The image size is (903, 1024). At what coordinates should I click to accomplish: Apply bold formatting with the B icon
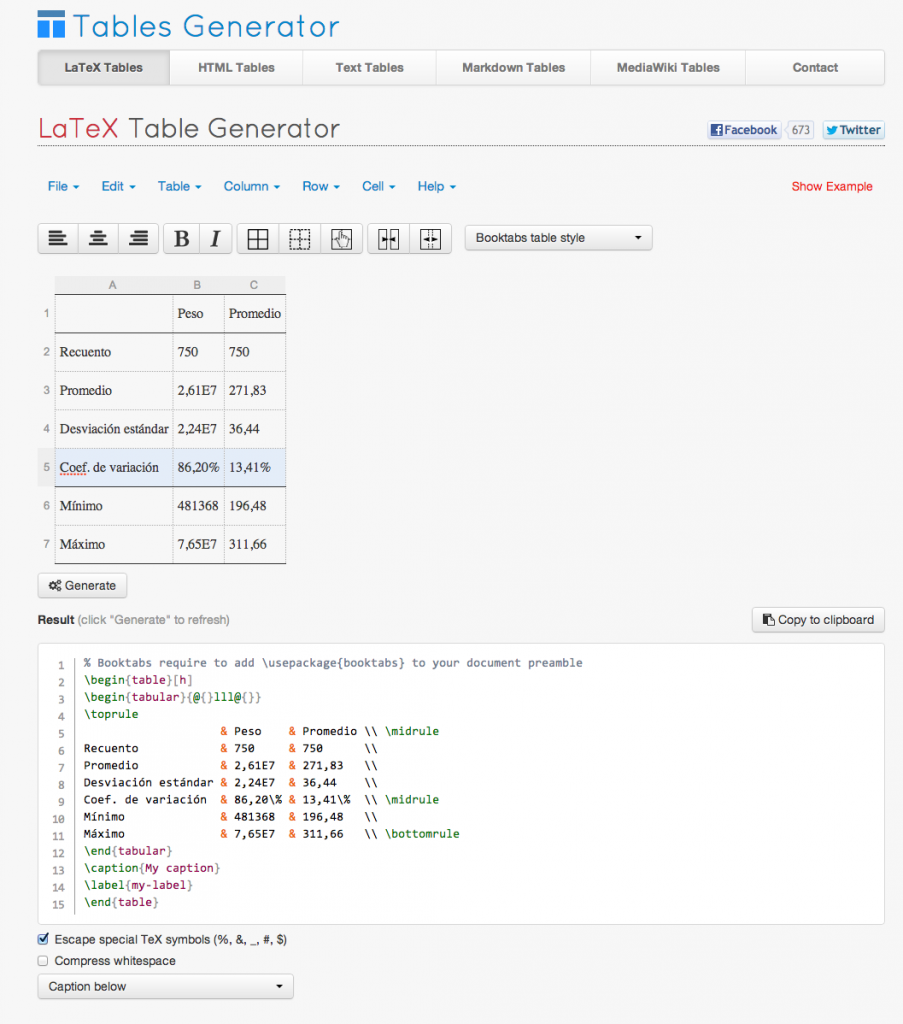[181, 238]
